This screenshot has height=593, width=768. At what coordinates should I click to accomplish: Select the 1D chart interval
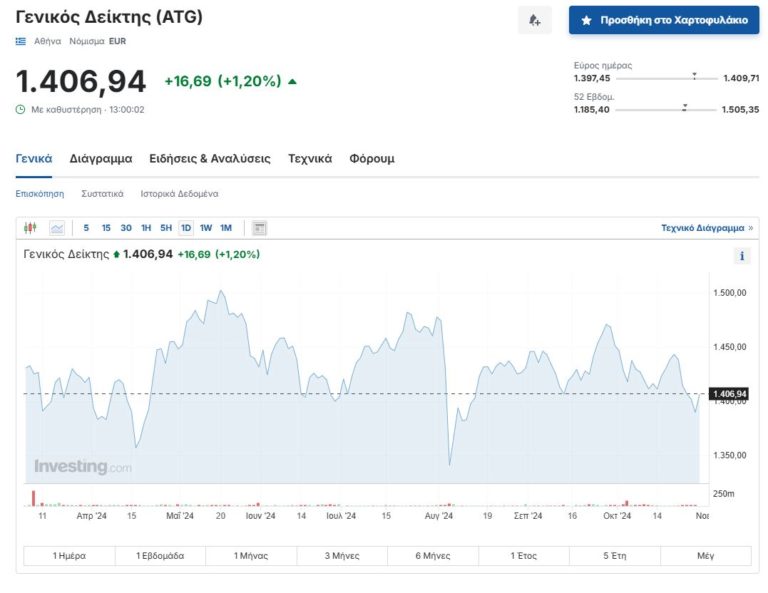[x=185, y=228]
